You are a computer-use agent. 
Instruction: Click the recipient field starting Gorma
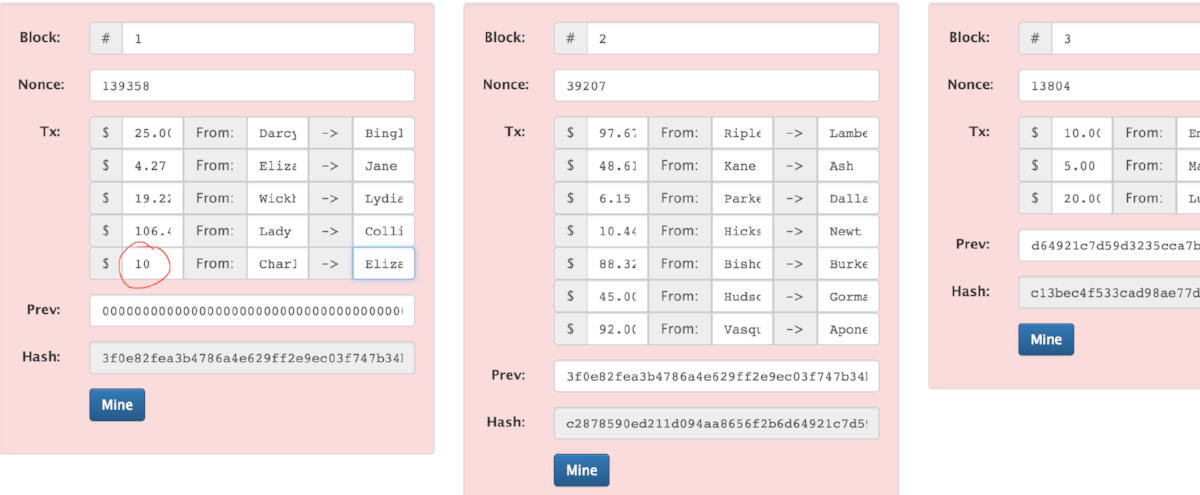point(849,296)
